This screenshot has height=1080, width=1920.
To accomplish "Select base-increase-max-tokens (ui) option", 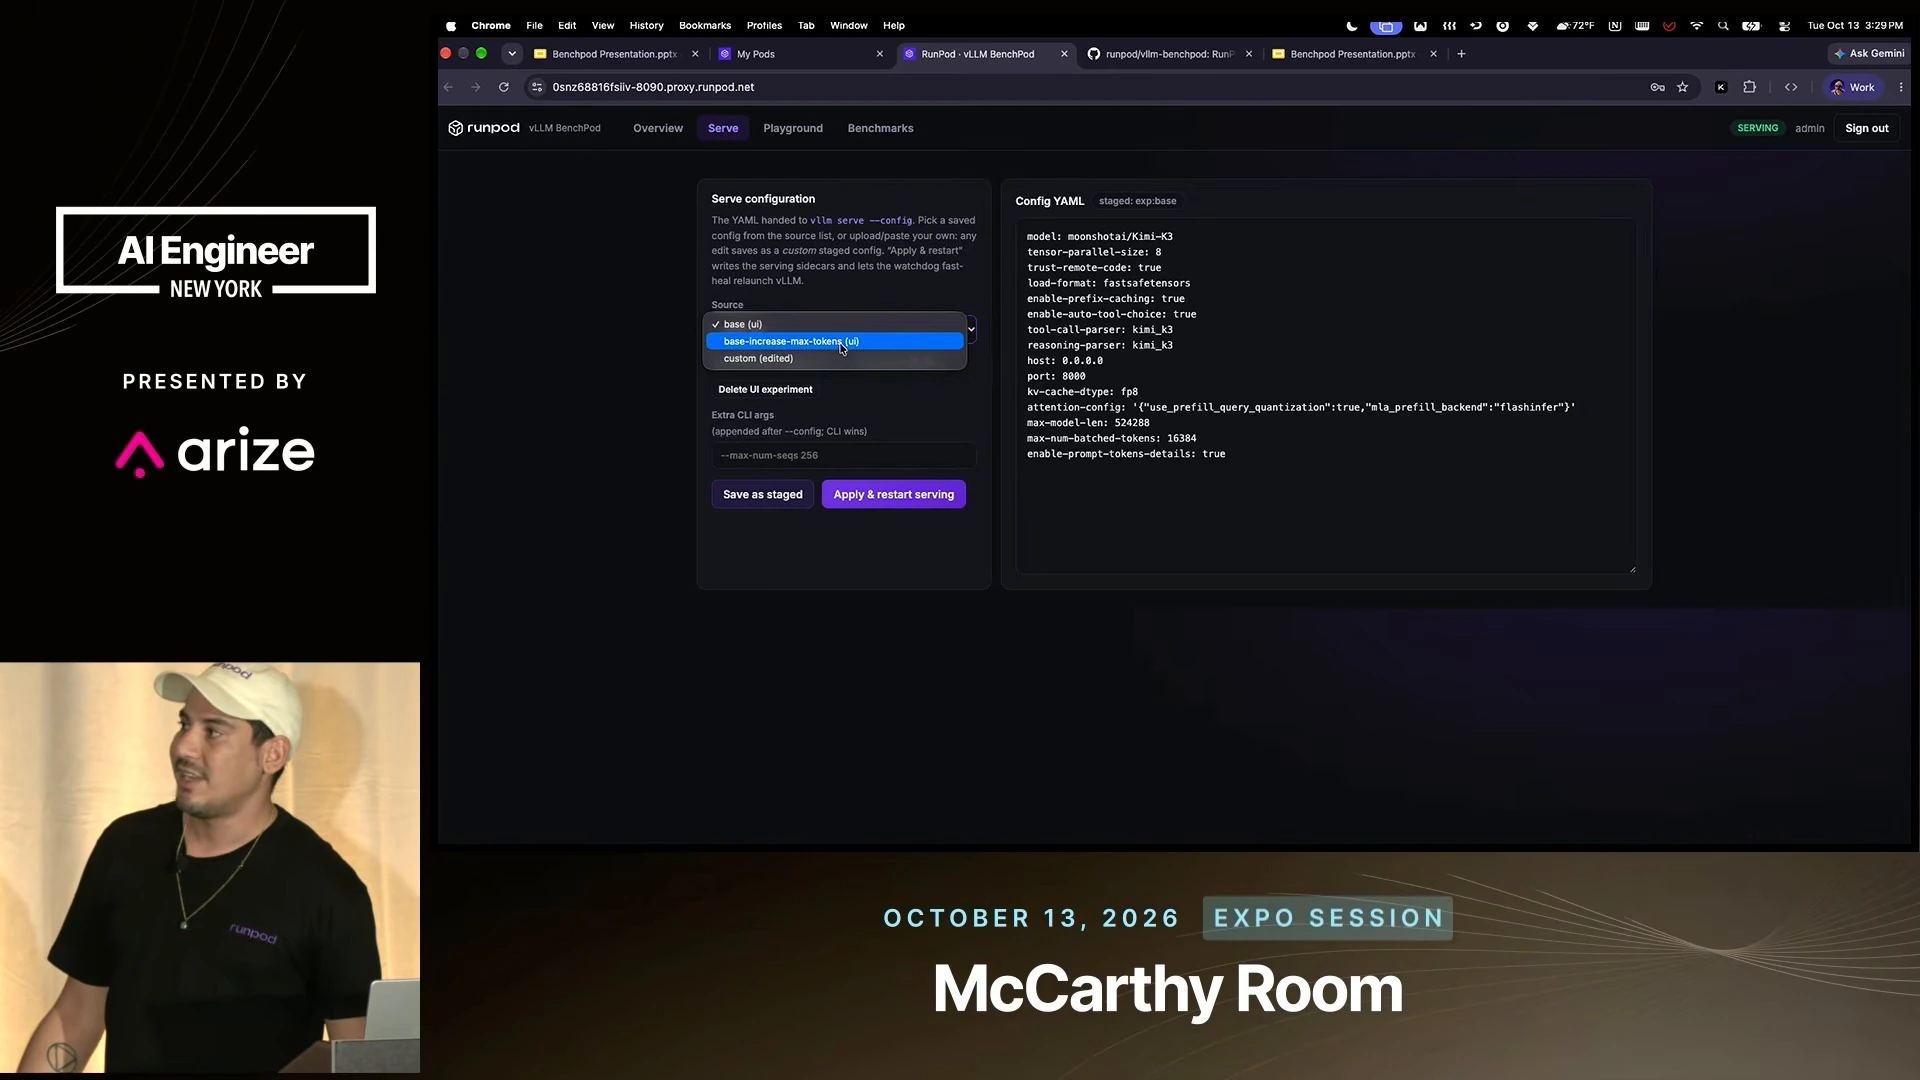I will click(x=835, y=341).
